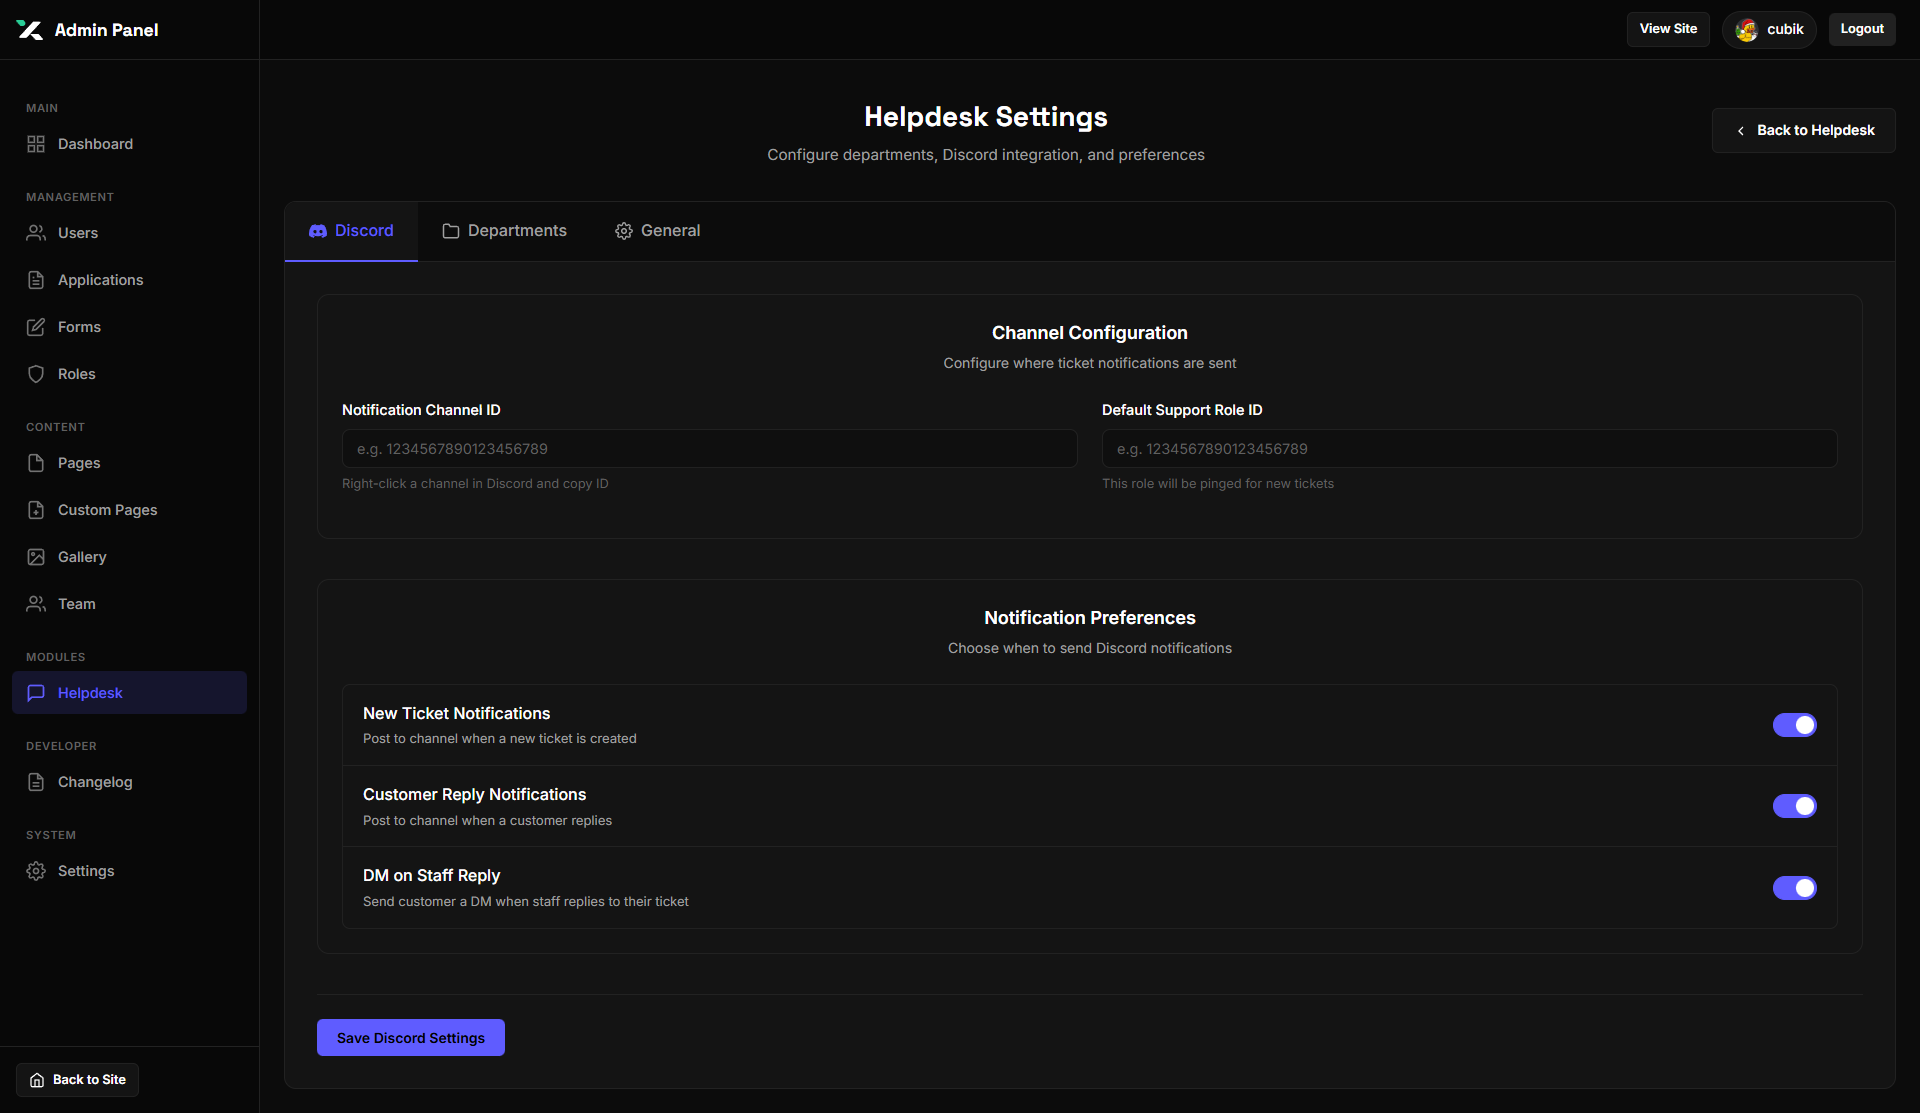Click Save Discord Settings button
Image resolution: width=1920 pixels, height=1113 pixels.
coord(411,1038)
